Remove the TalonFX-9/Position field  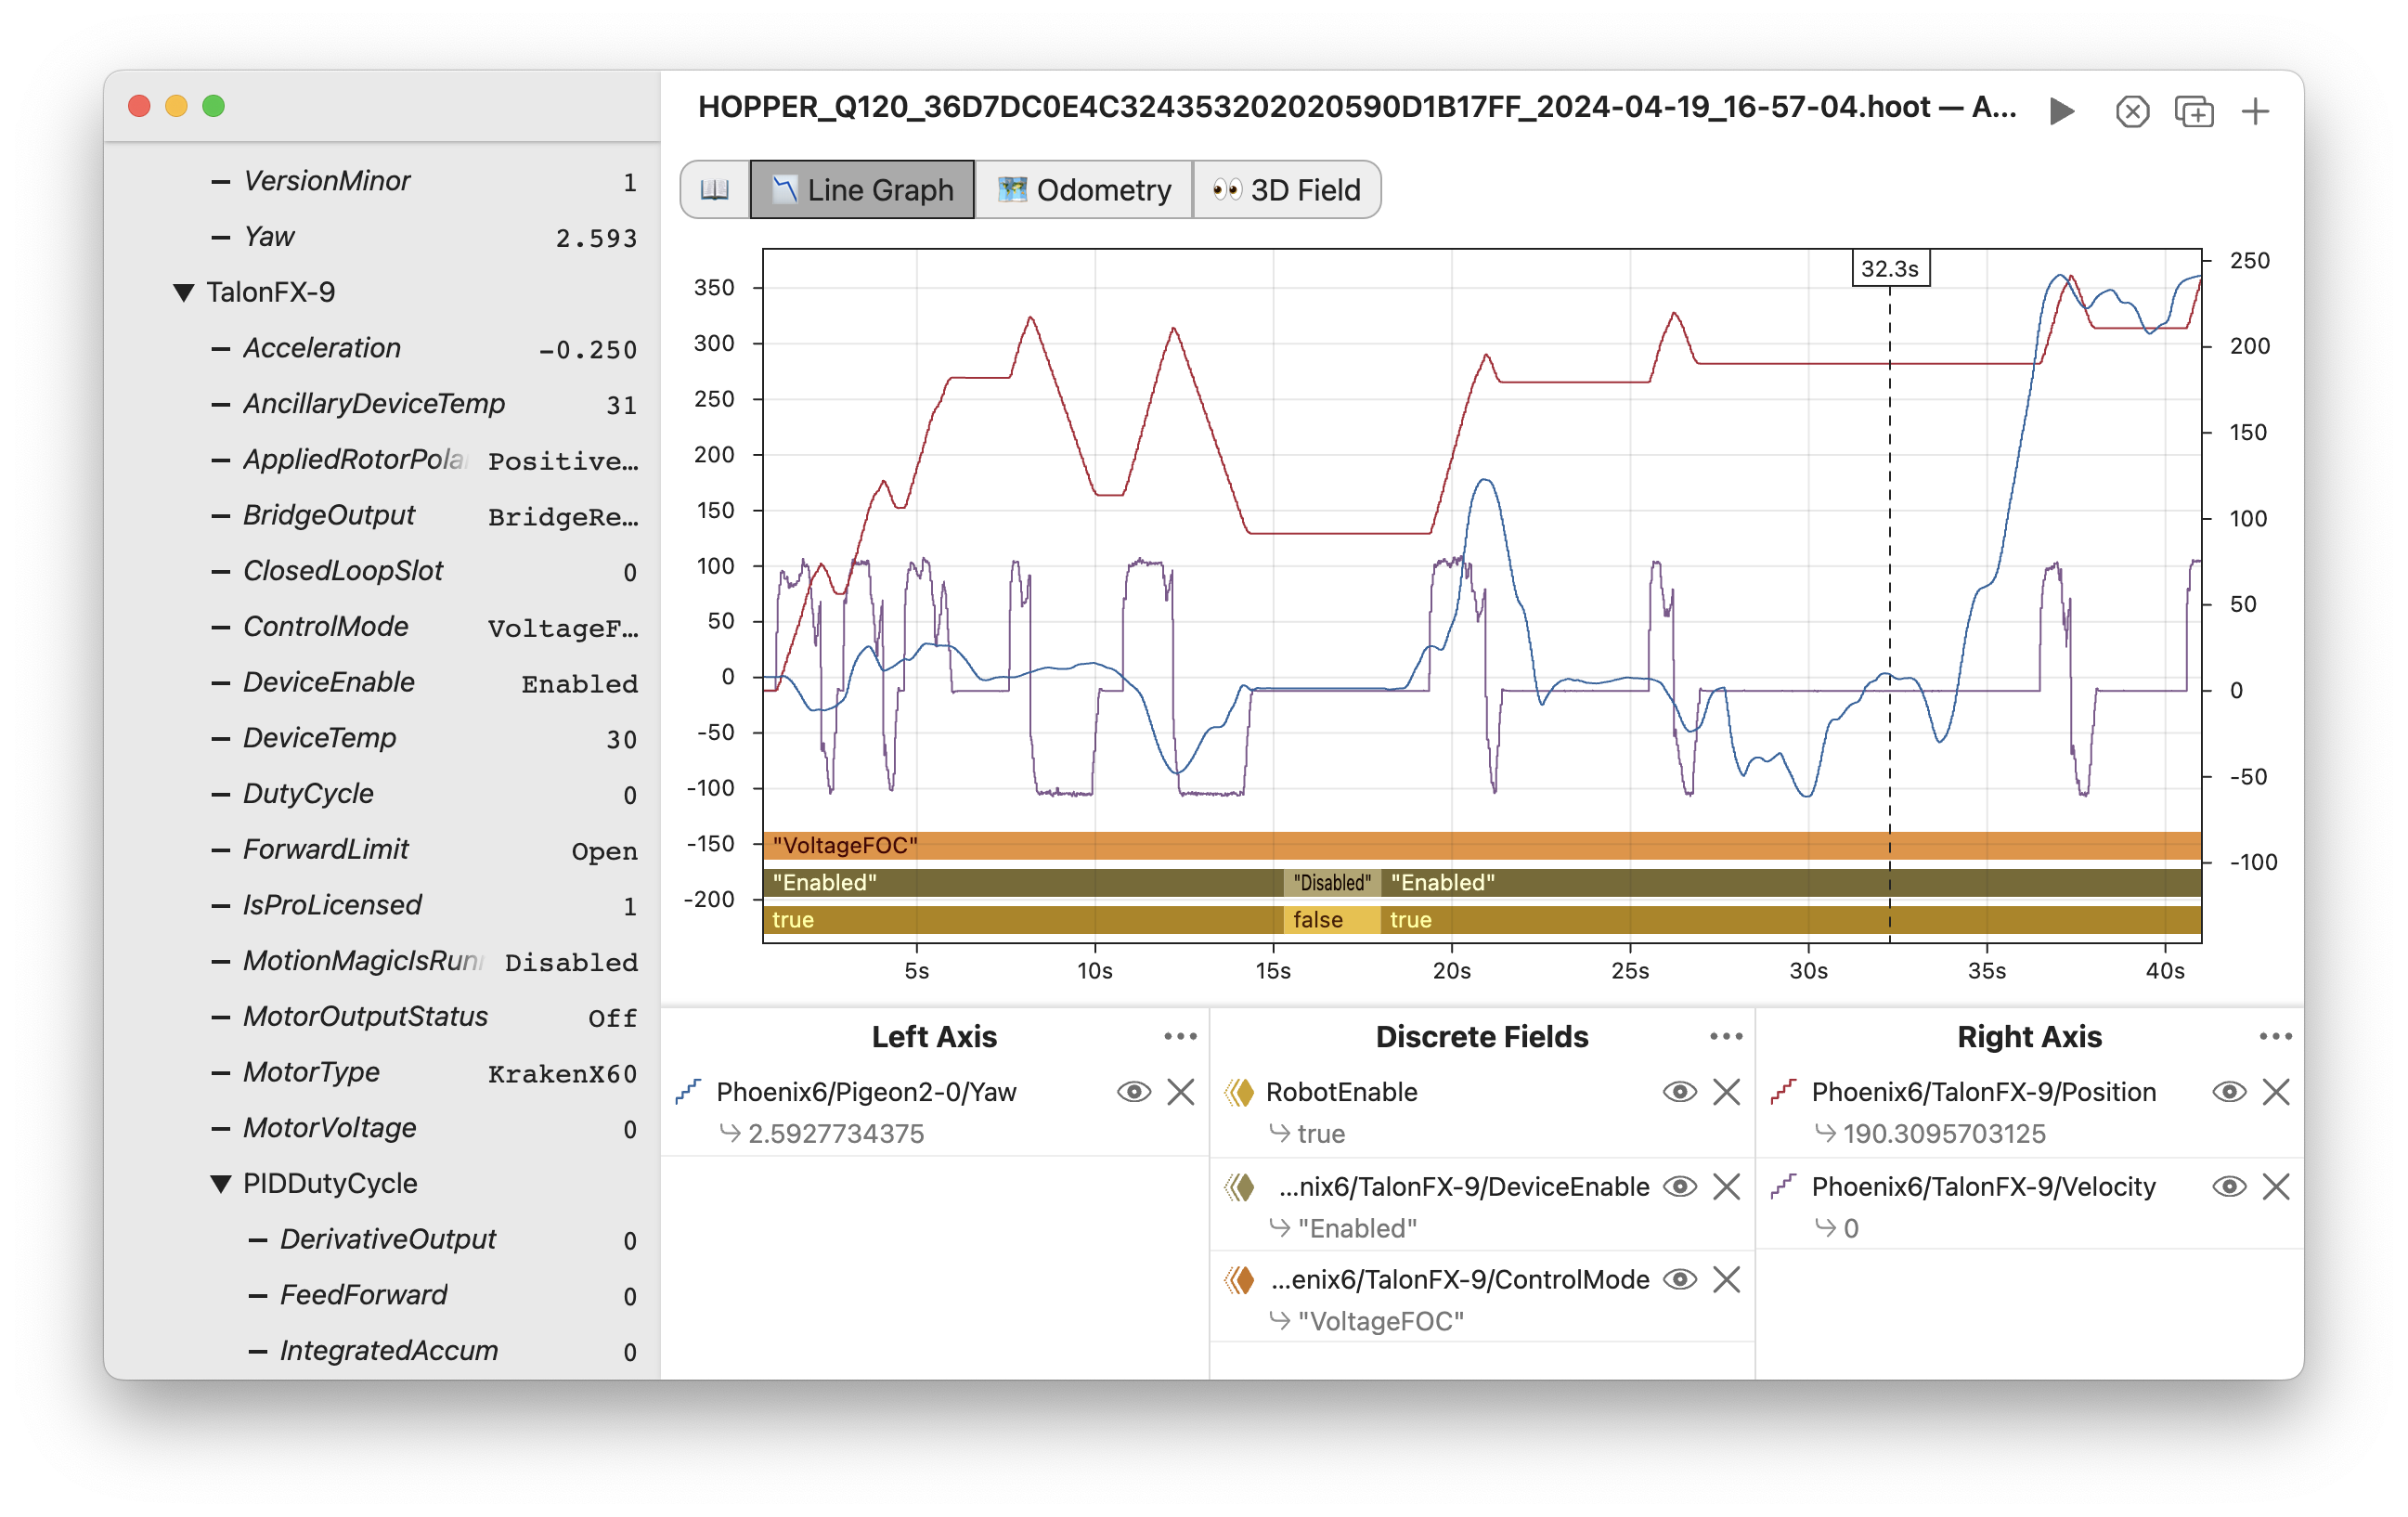pos(2276,1091)
